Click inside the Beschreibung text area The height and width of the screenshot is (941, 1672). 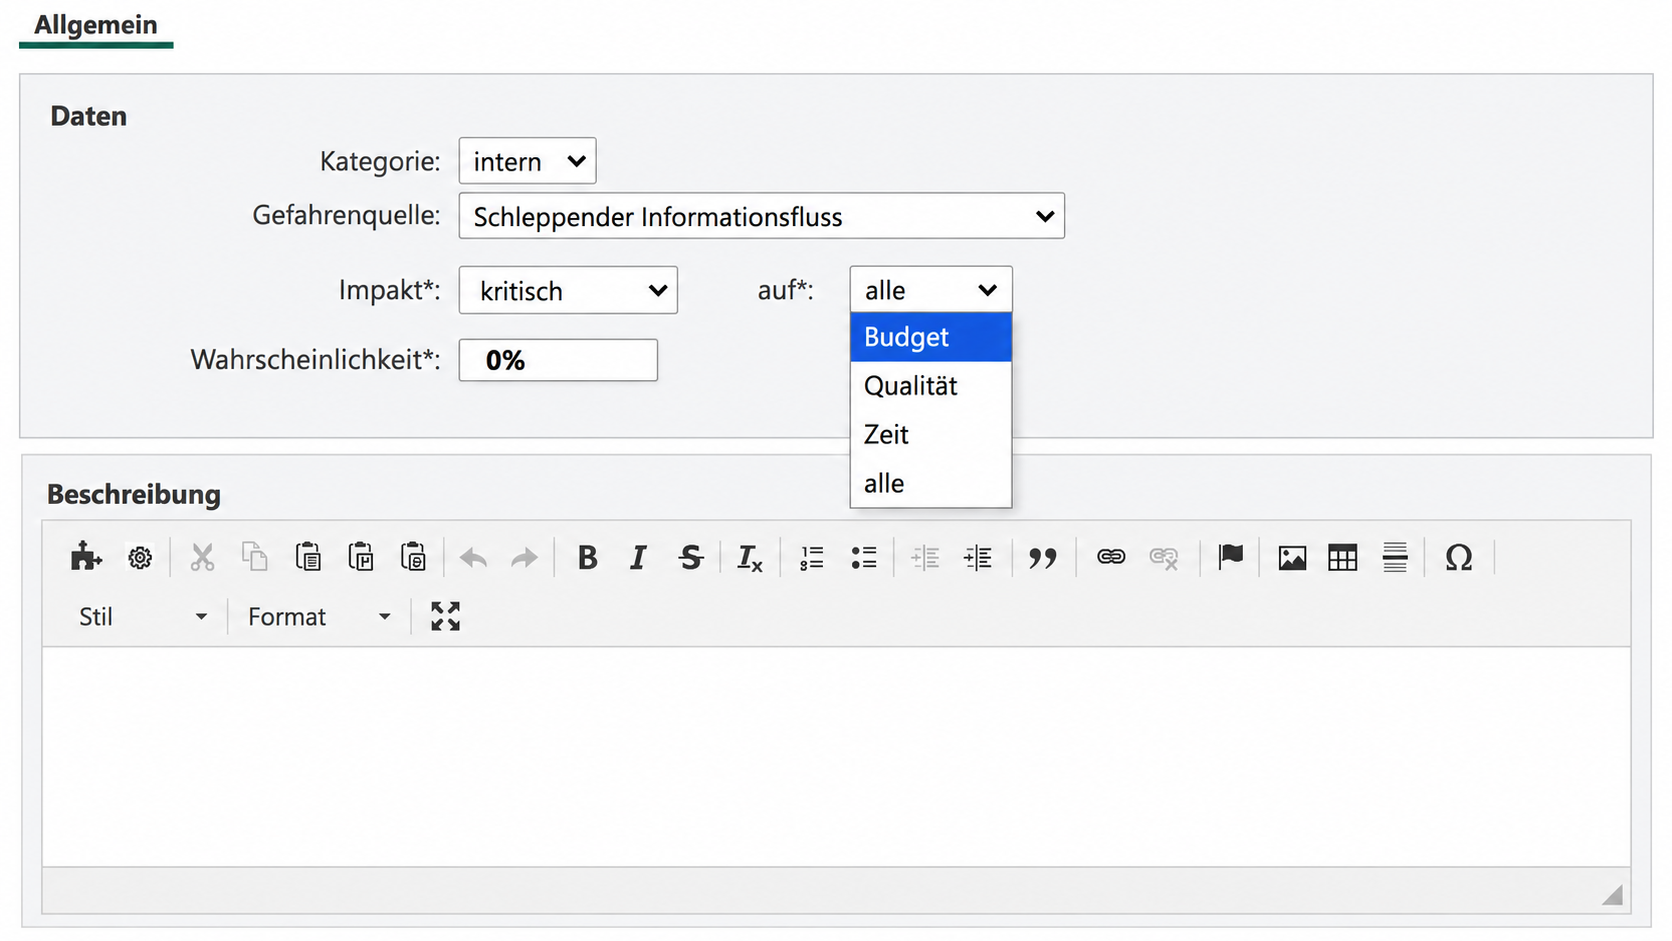pyautogui.click(x=836, y=756)
